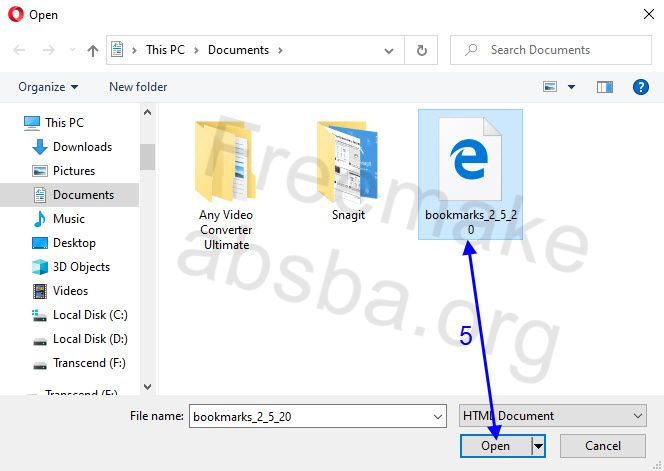Click the document icon in address bar
Image resolution: width=664 pixels, height=471 pixels.
click(x=117, y=50)
